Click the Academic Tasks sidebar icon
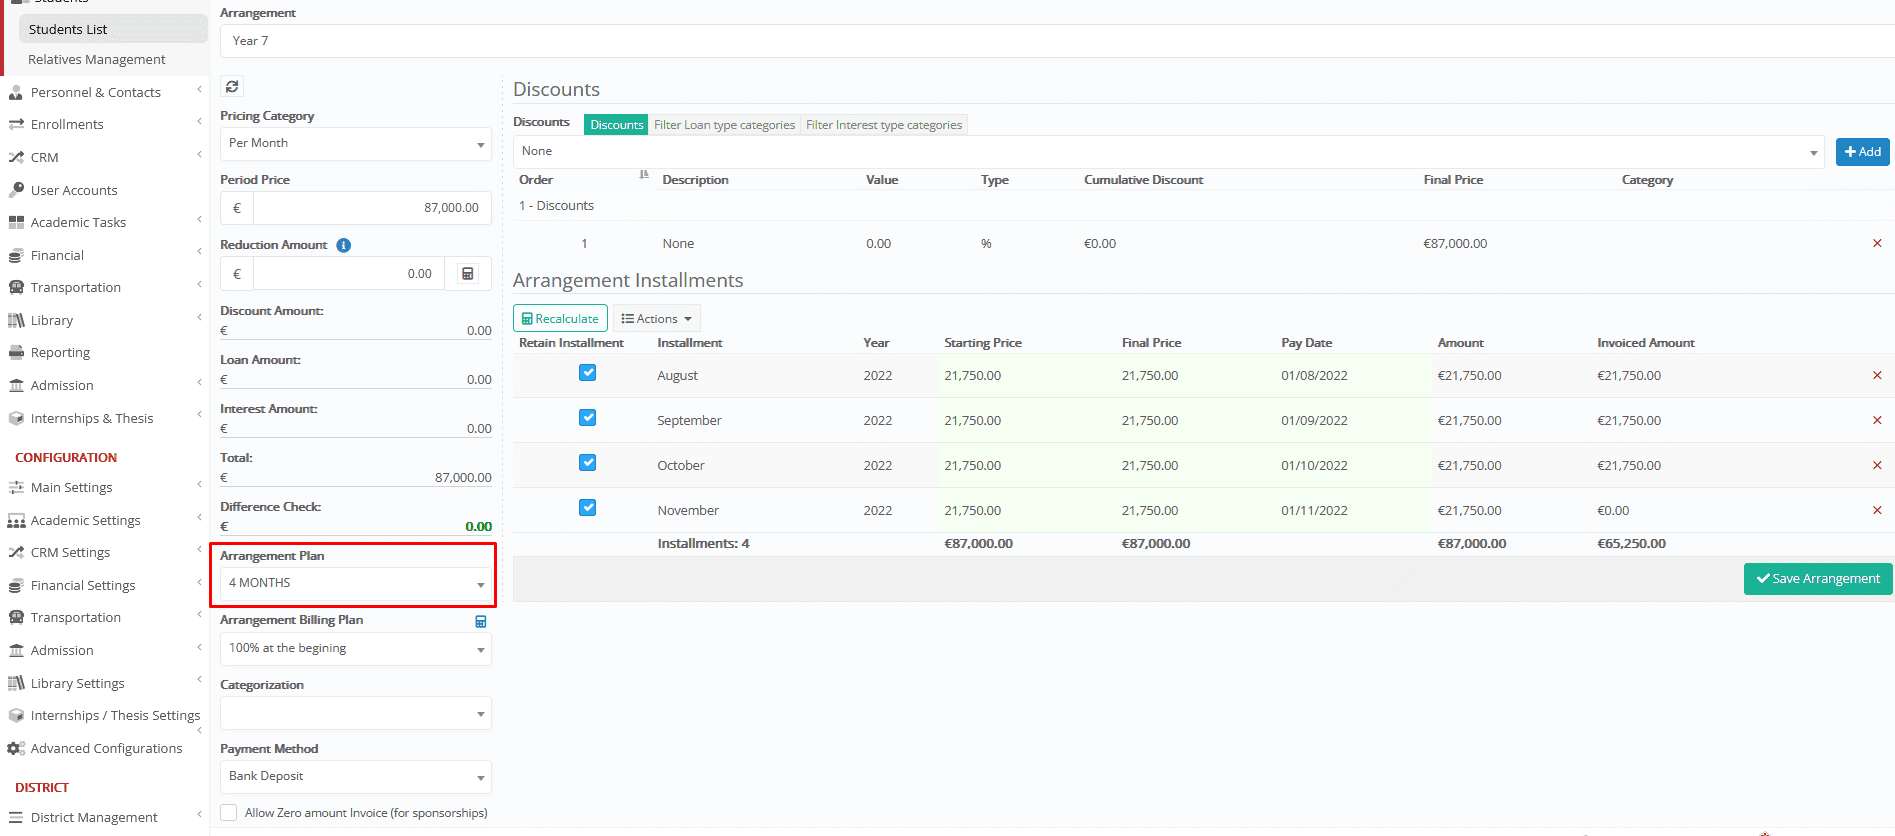Image resolution: width=1895 pixels, height=836 pixels. (x=16, y=222)
